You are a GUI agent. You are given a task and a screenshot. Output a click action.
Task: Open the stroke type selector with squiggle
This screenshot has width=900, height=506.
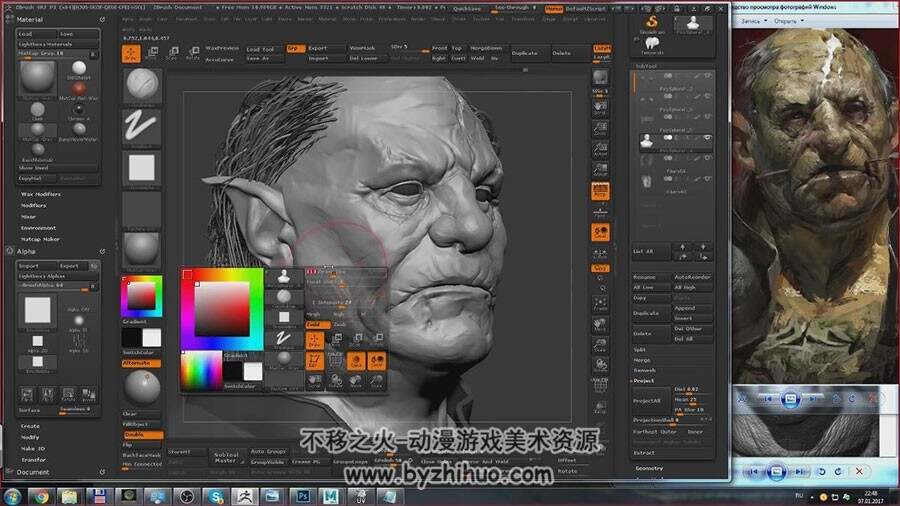pos(142,126)
